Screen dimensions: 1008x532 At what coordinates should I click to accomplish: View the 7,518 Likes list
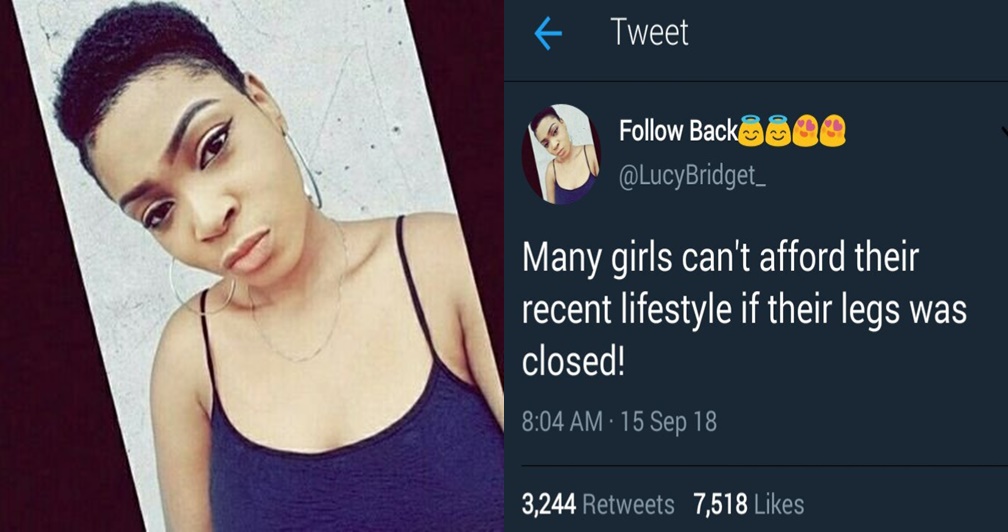[749, 504]
